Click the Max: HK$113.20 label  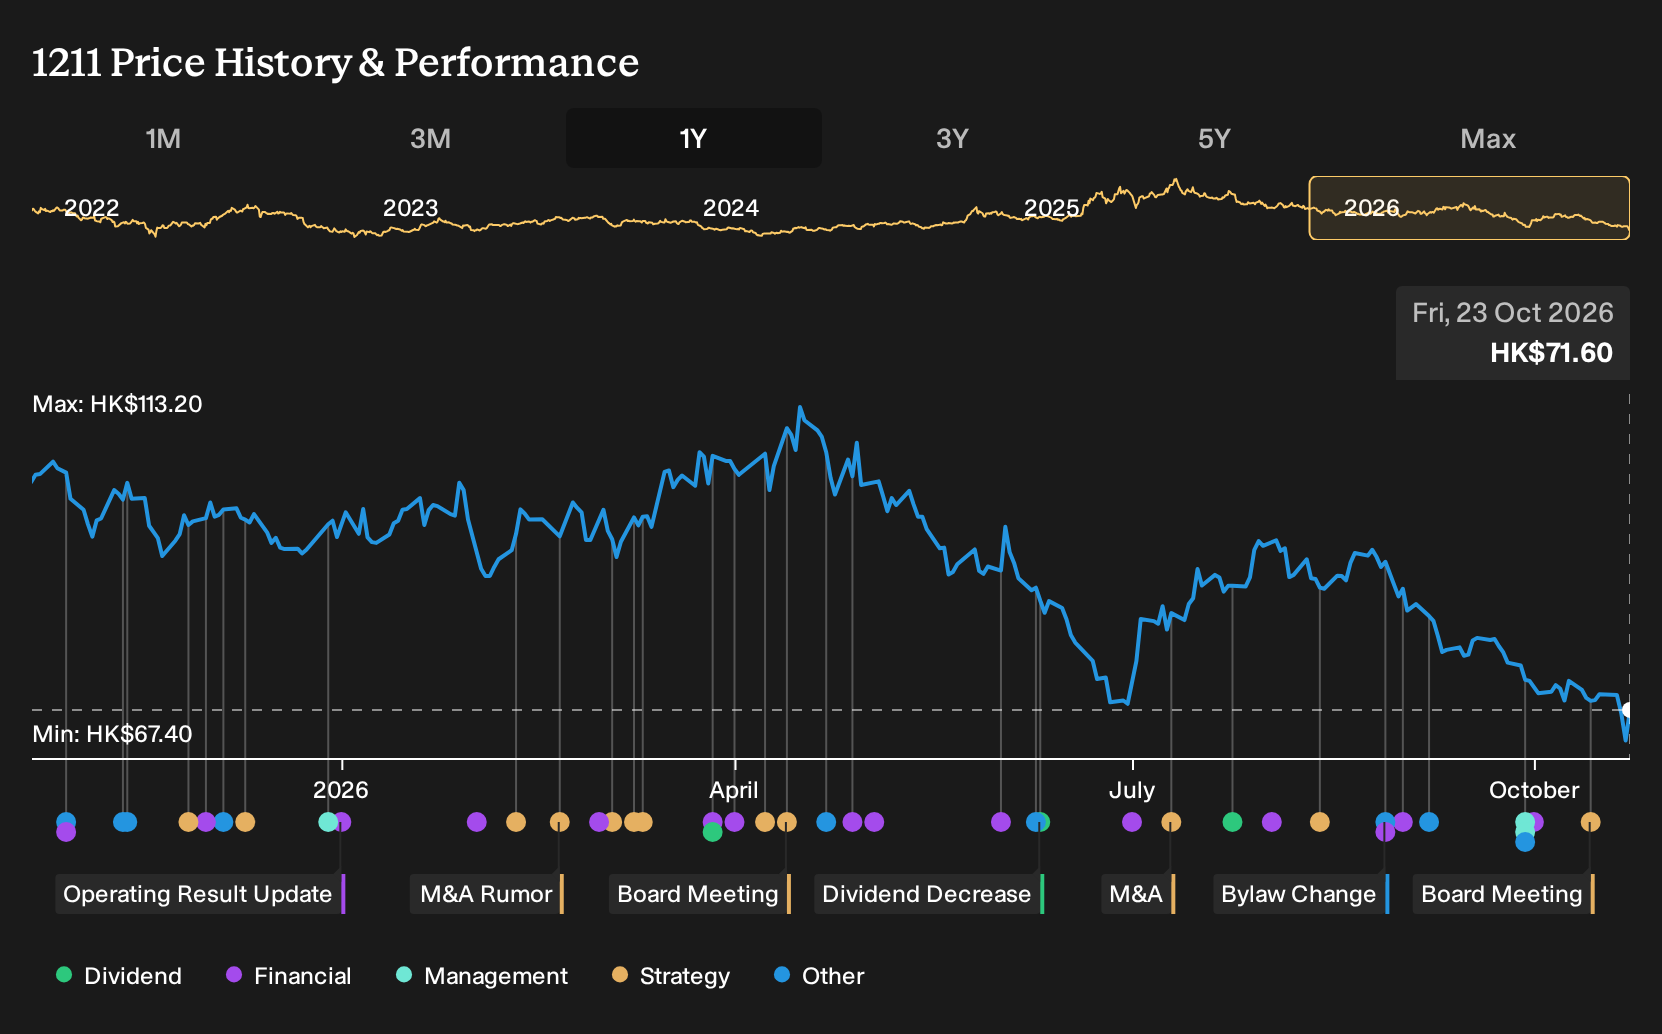pos(117,404)
